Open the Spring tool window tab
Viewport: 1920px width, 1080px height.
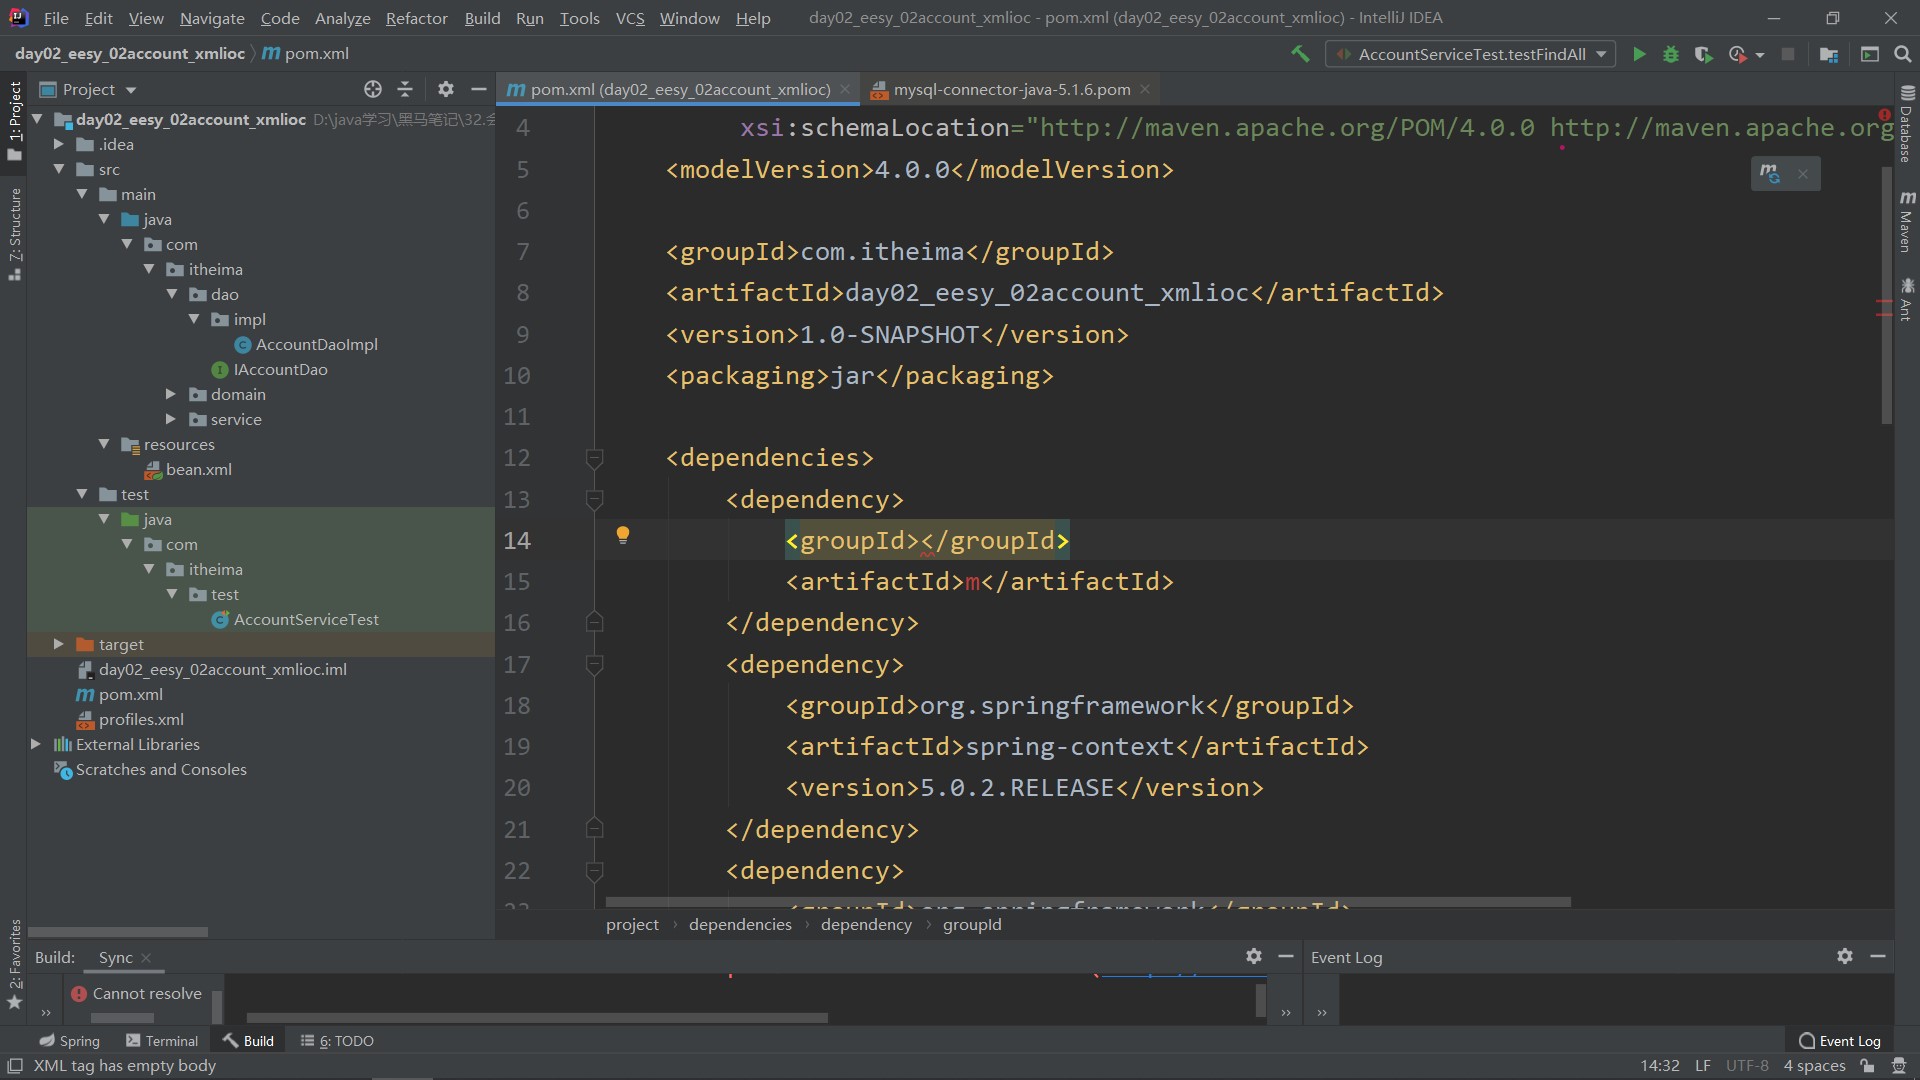click(69, 1041)
